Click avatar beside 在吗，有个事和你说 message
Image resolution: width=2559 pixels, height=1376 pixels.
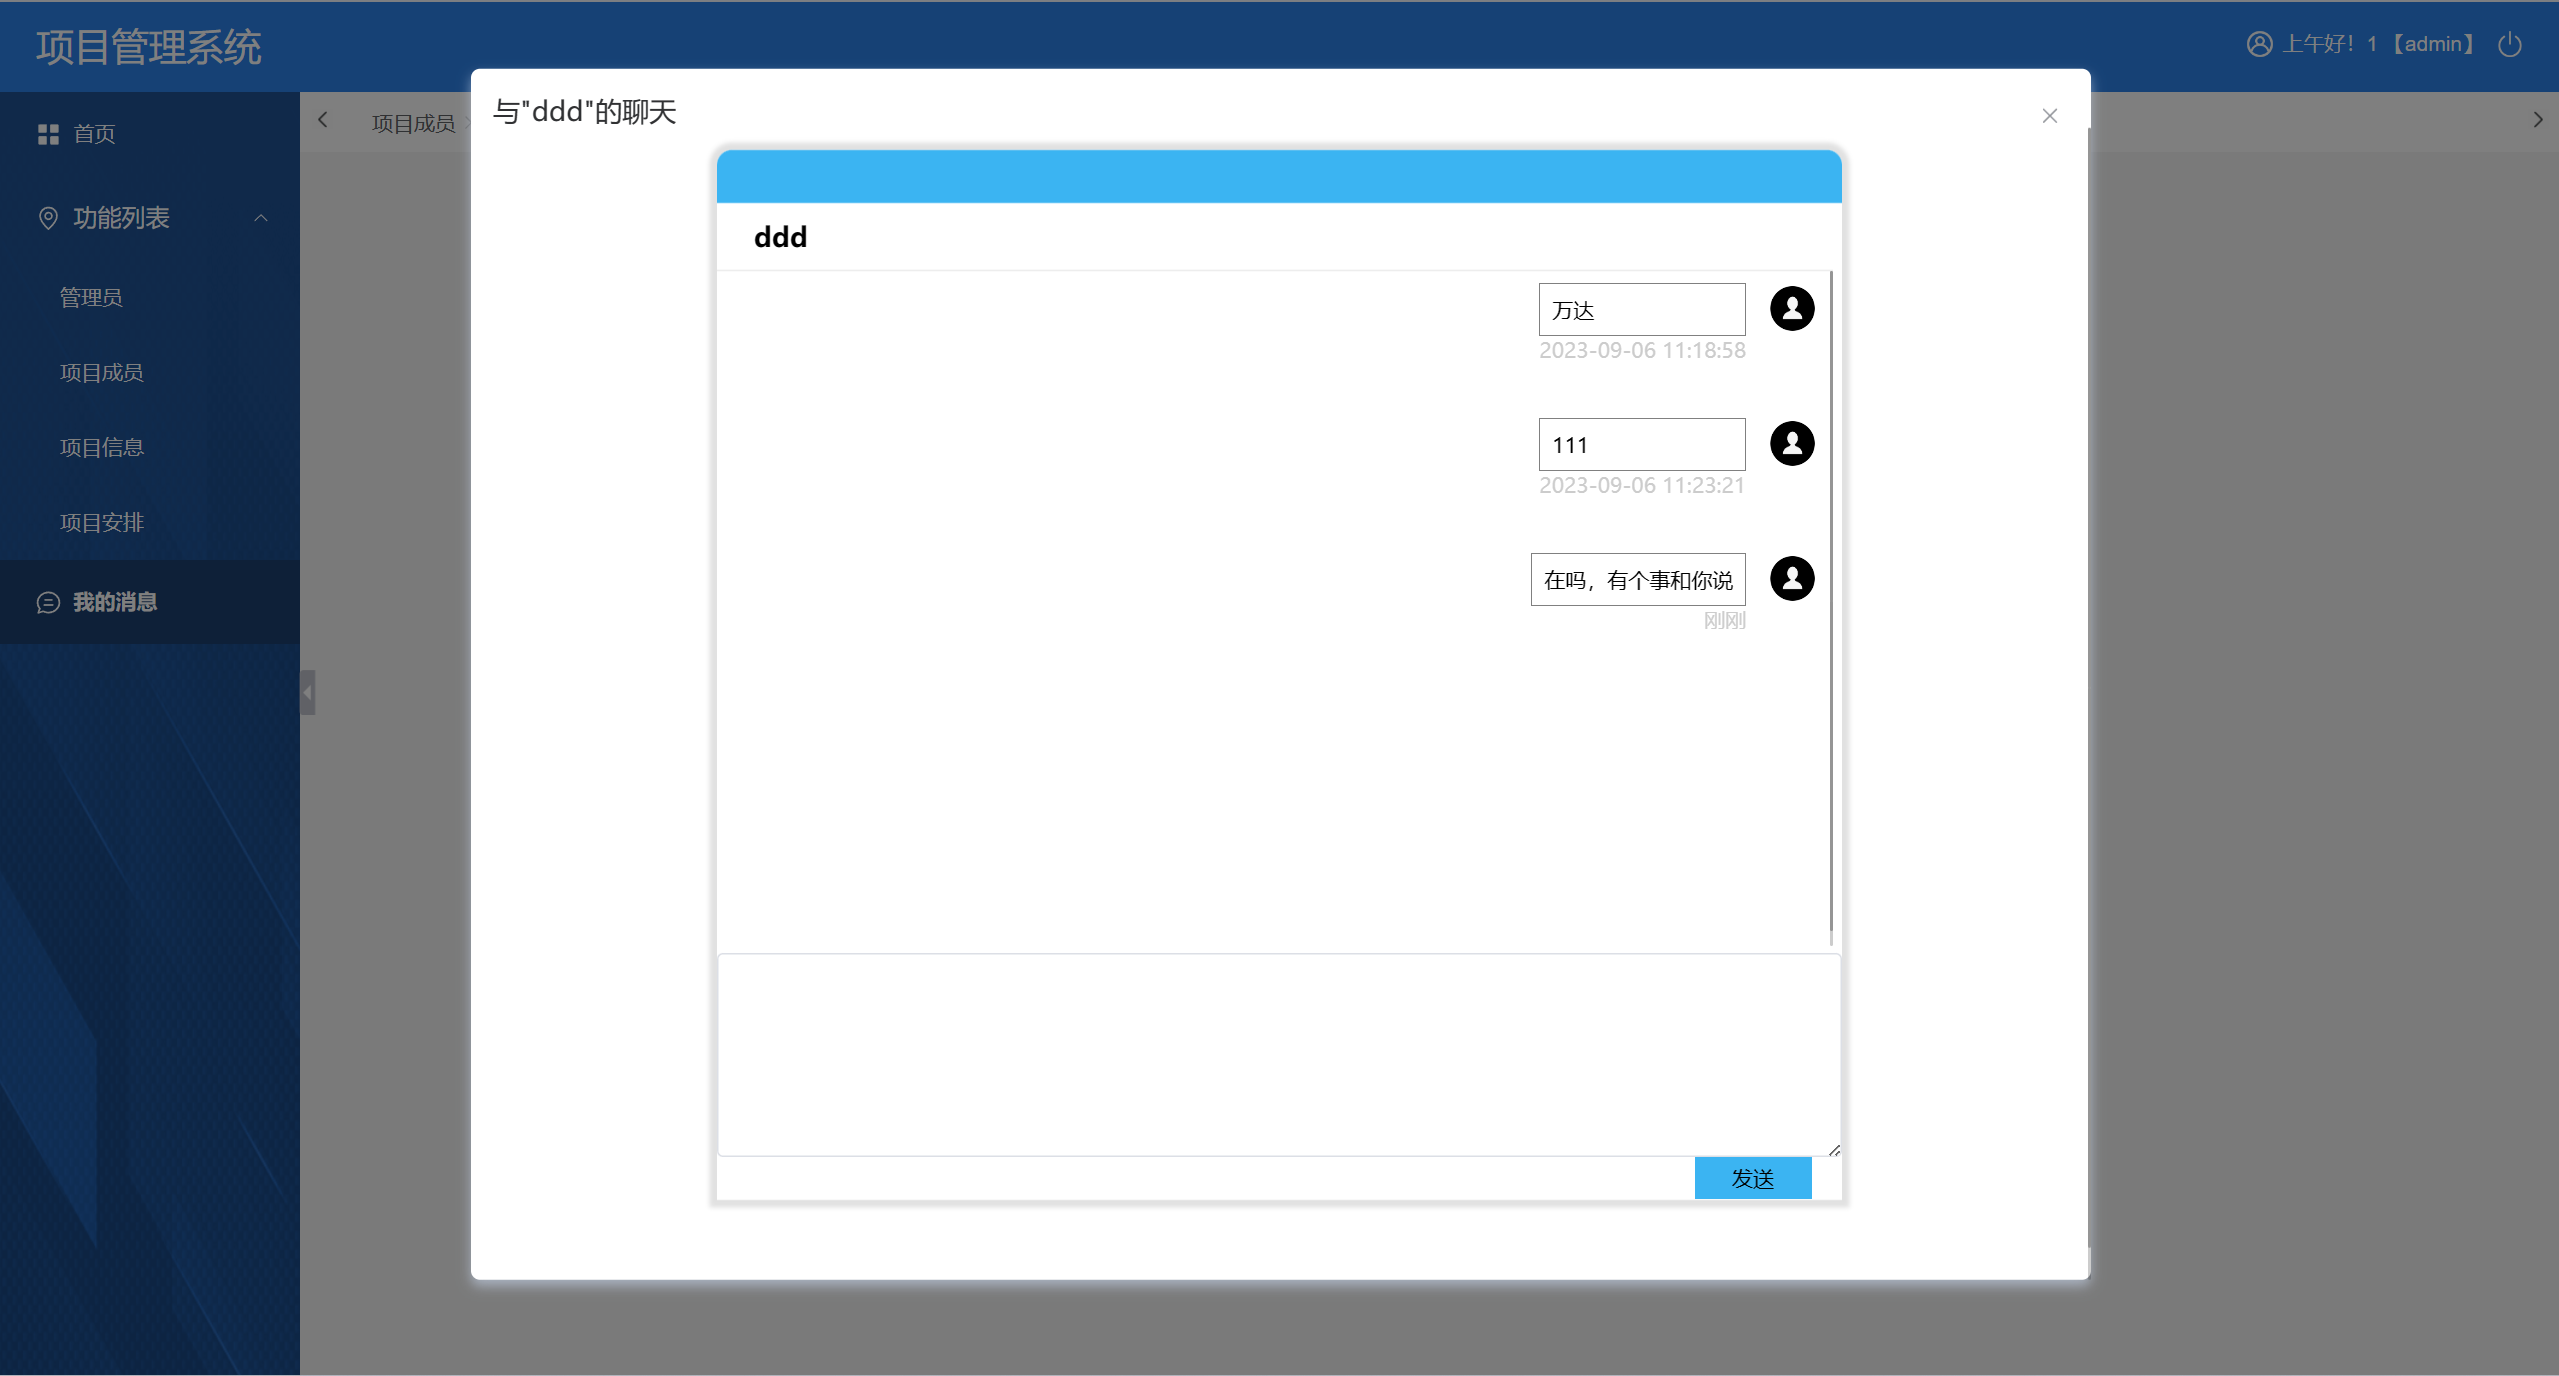[1791, 579]
